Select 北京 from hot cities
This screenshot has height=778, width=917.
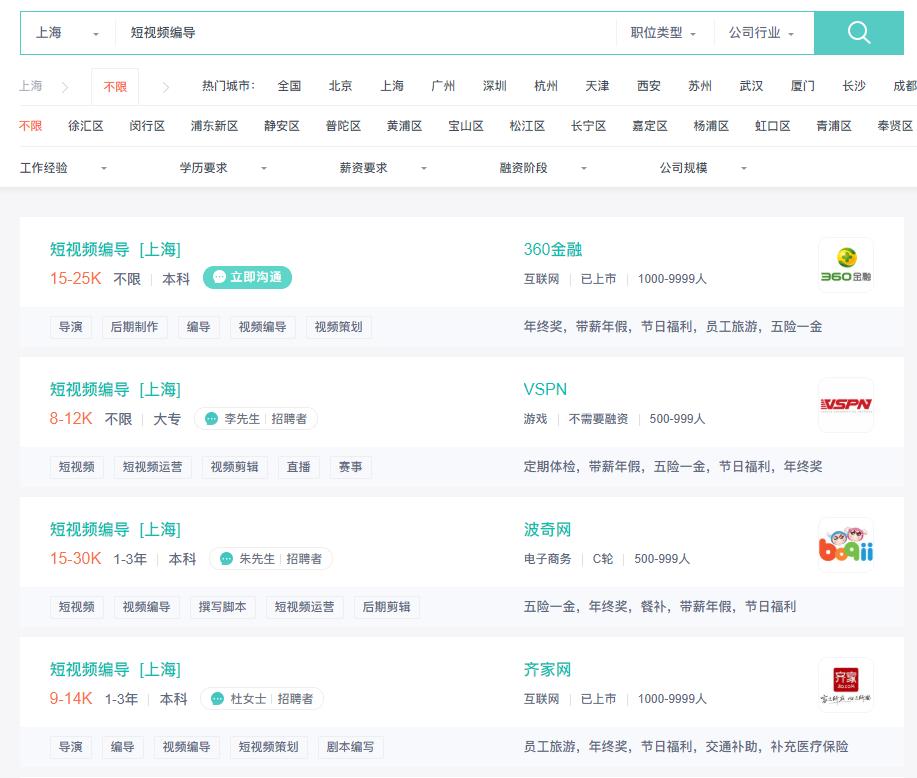point(340,86)
